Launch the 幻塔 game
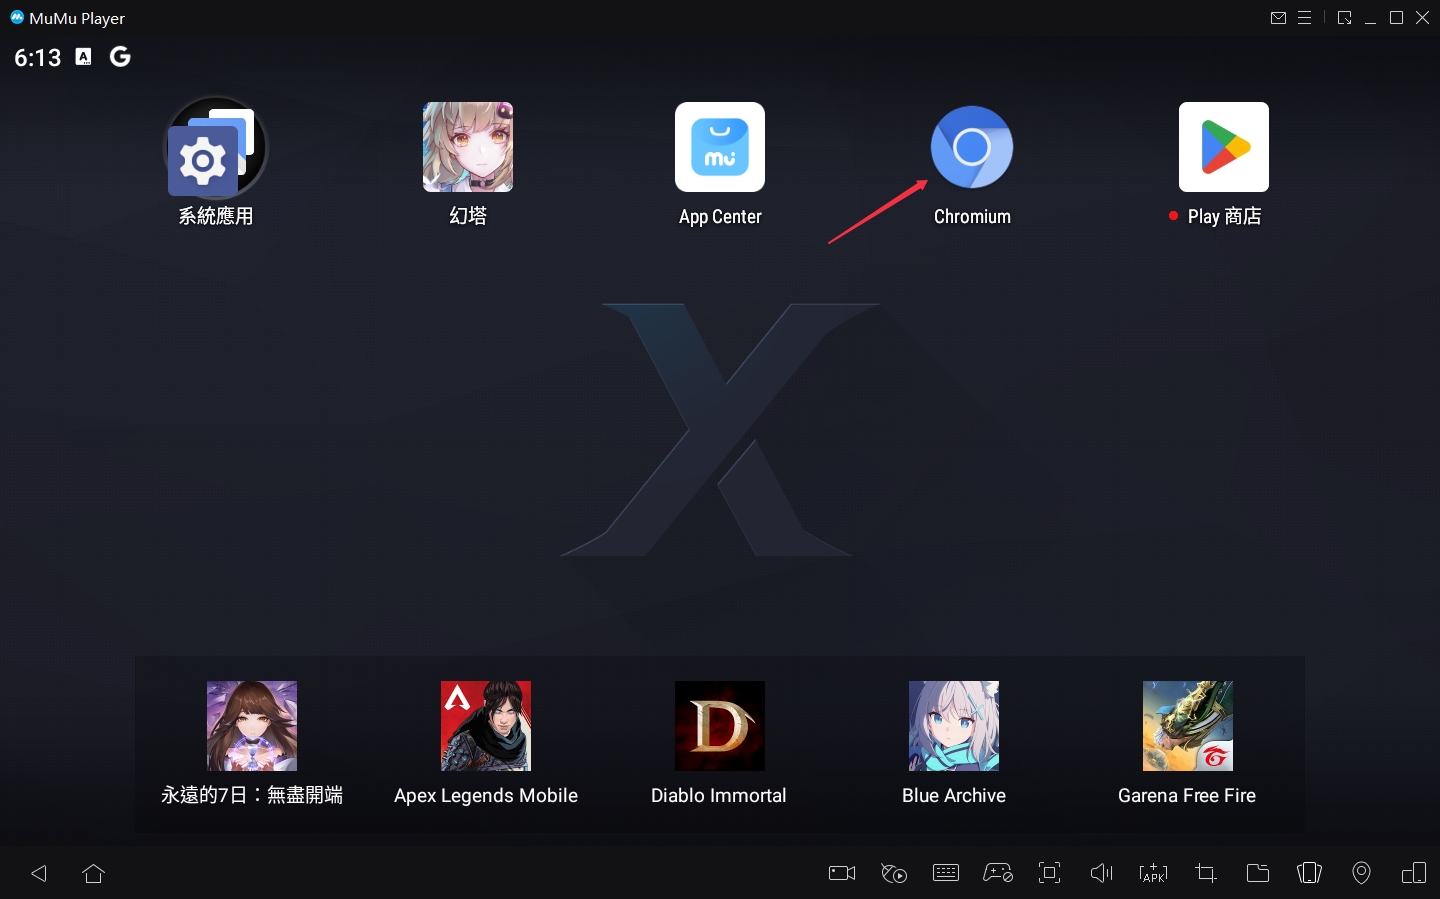 coord(468,147)
